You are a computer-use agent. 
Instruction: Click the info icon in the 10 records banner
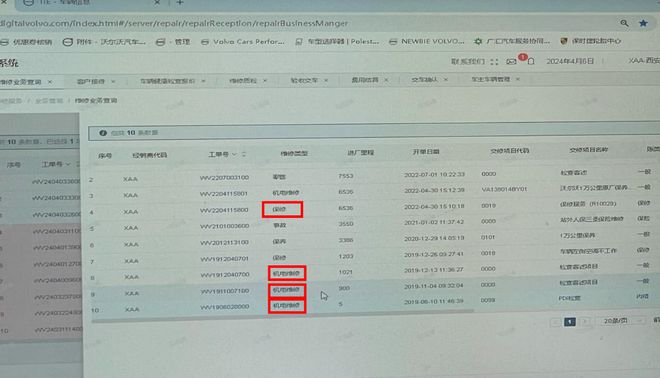[x=103, y=133]
